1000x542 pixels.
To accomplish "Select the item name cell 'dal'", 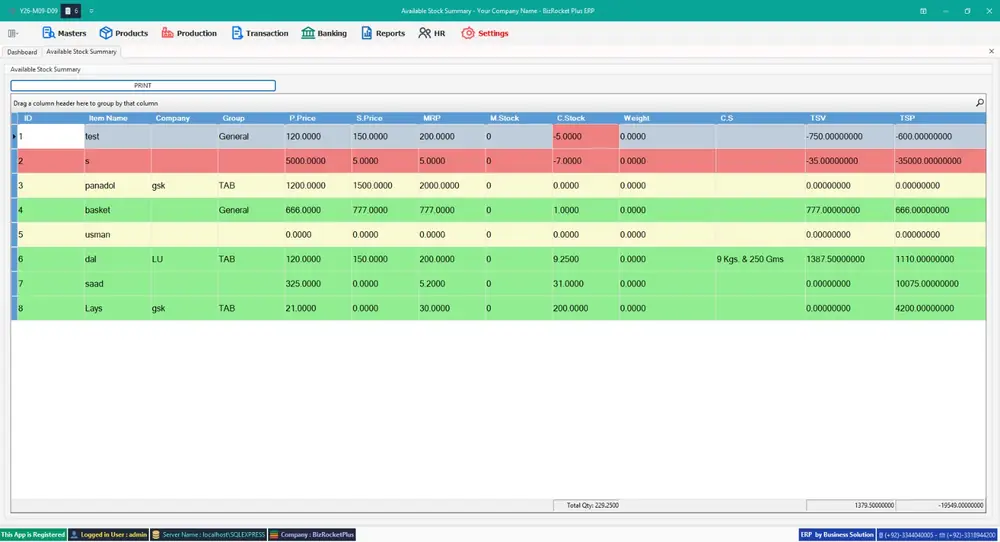I will coord(118,259).
